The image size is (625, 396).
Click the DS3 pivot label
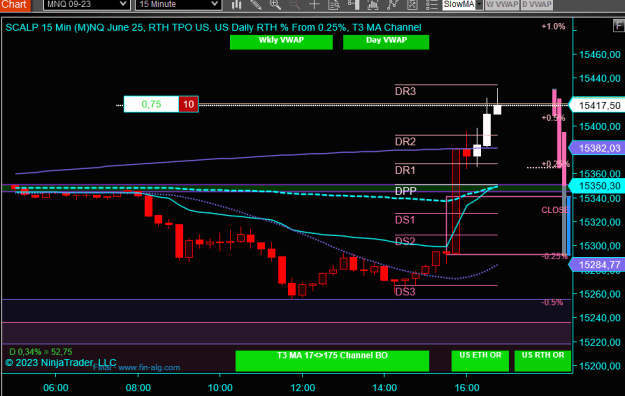click(x=405, y=292)
